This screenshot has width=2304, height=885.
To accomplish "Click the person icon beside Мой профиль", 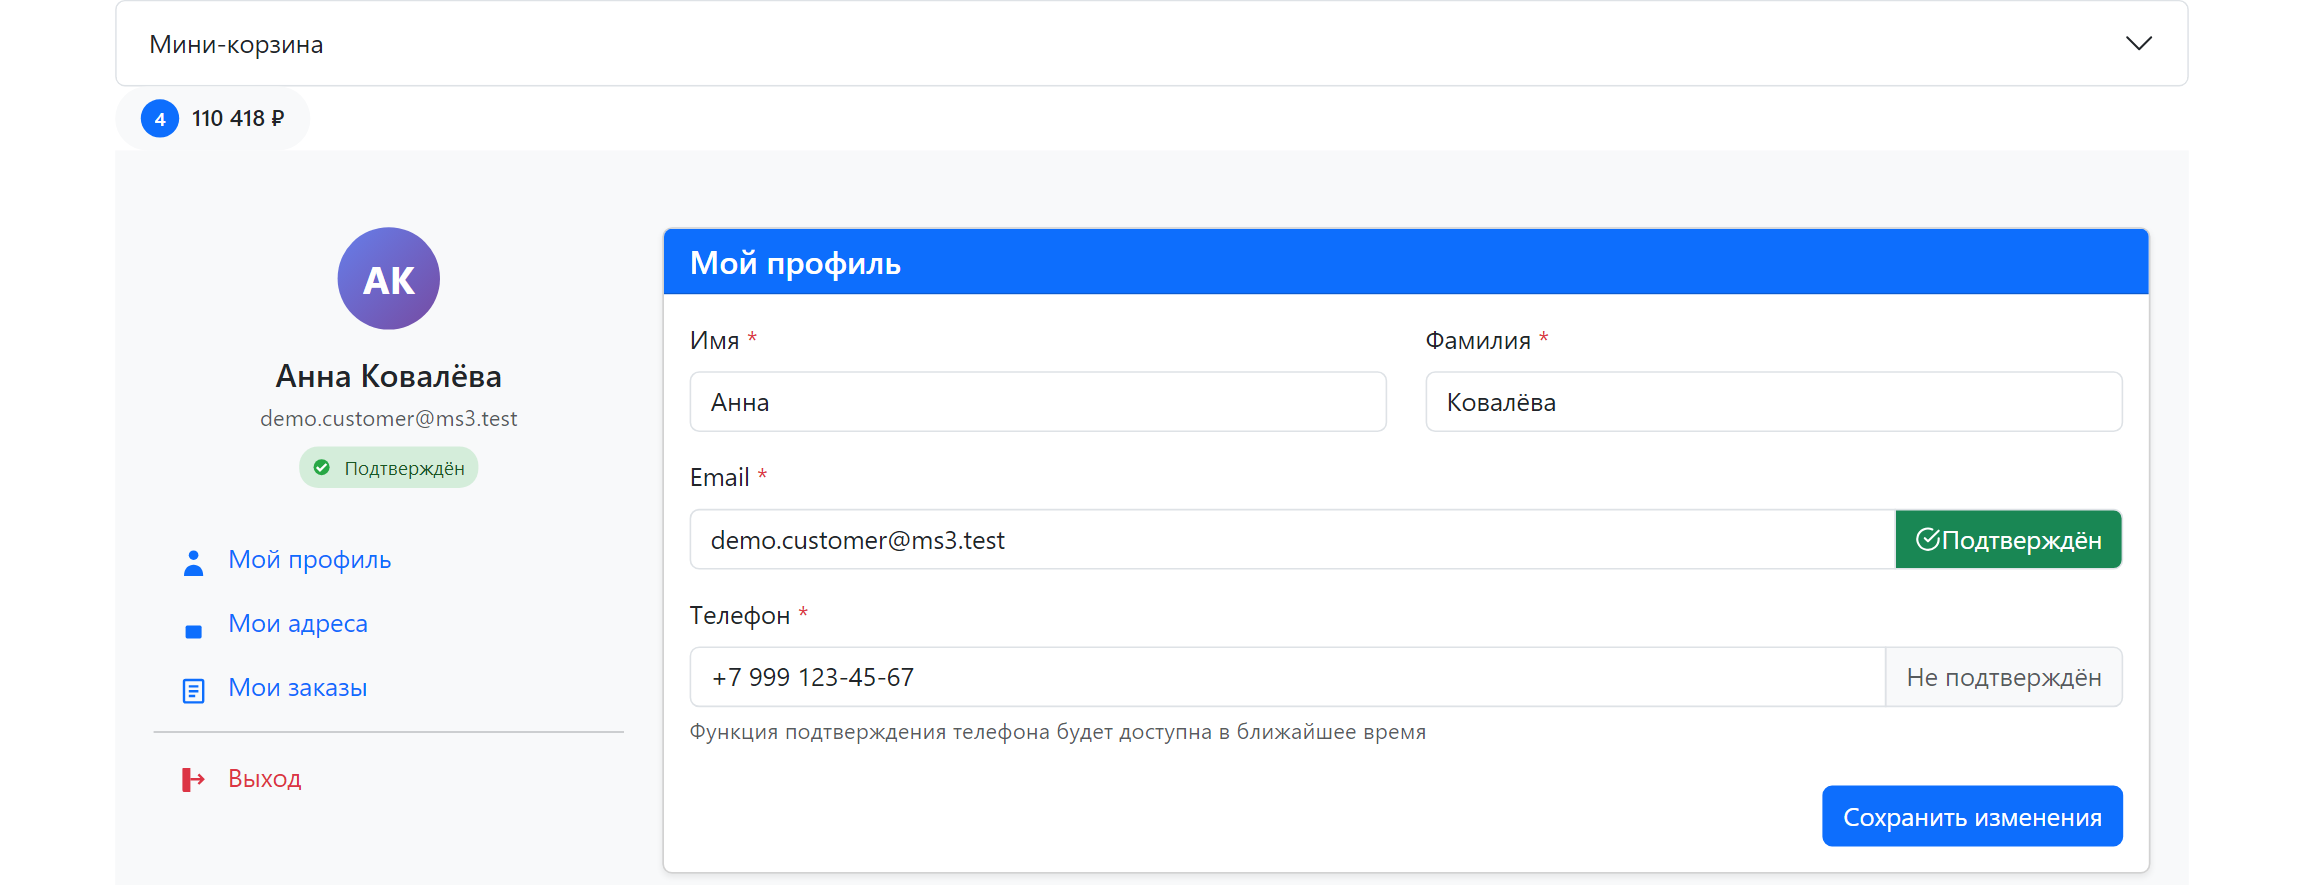I will pos(193,563).
